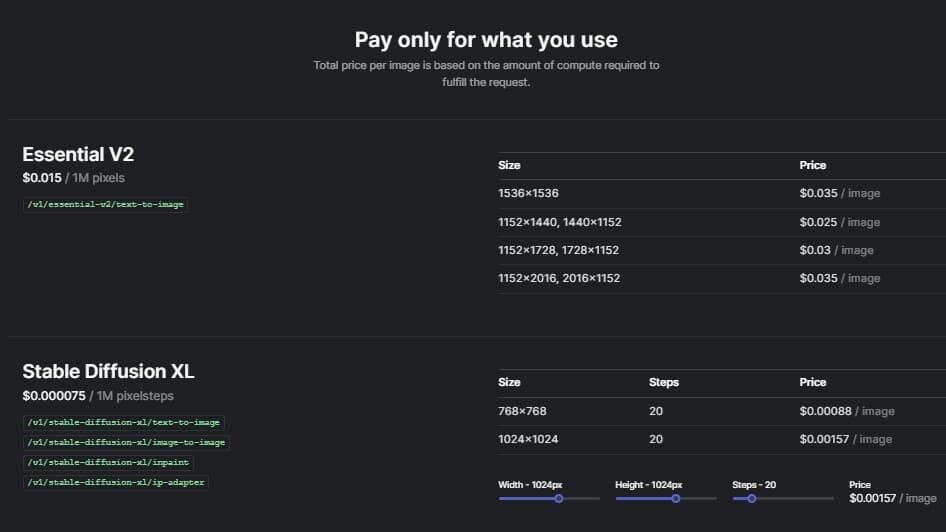Click the /v1/essential-v2/text-to-image endpoint tag
The image size is (946, 532).
(x=104, y=204)
